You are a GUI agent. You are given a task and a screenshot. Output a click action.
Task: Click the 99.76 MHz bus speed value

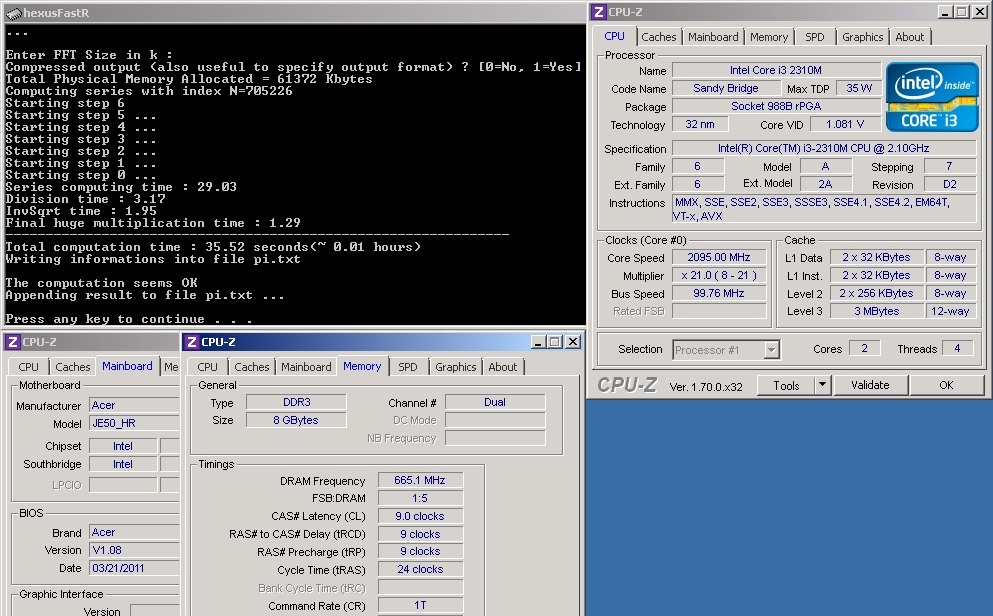(719, 294)
